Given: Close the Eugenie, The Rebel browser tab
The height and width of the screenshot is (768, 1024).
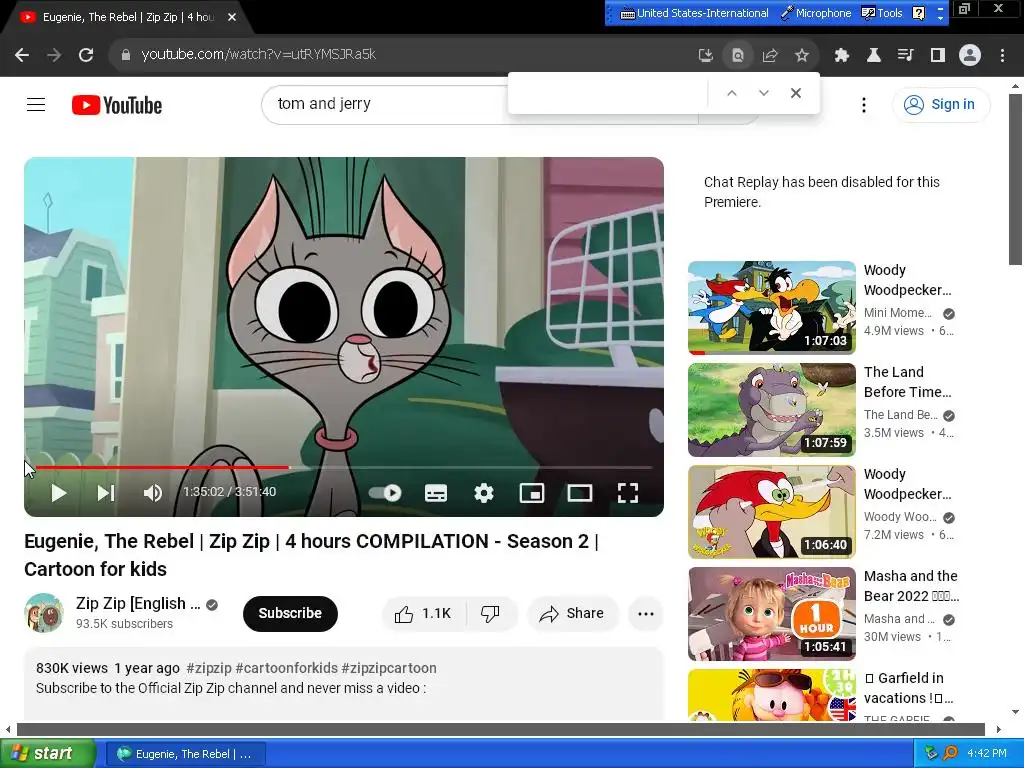Looking at the screenshot, I should [232, 17].
